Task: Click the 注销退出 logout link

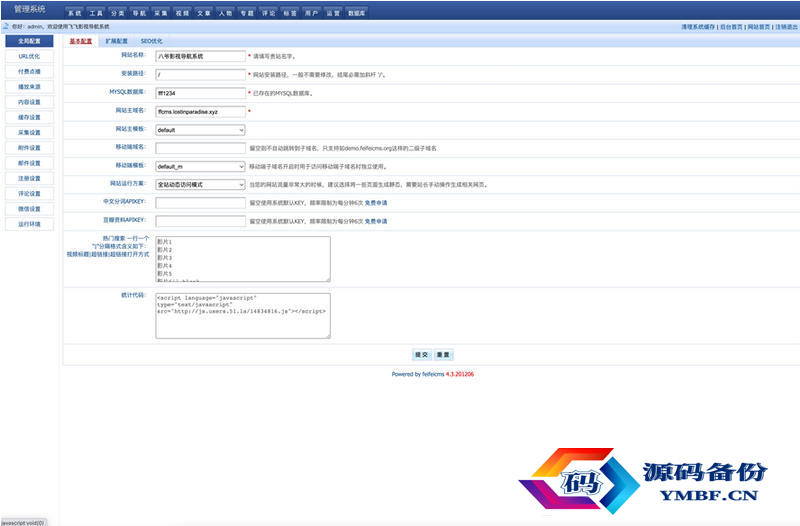Action: 786,27
